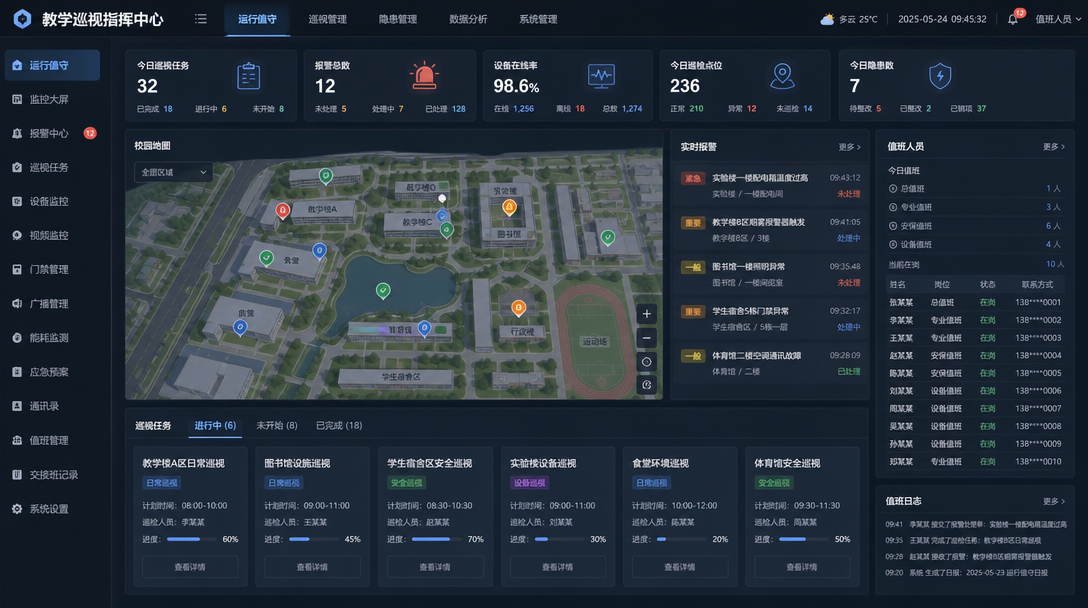Image resolution: width=1088 pixels, height=608 pixels.
Task: Click the map recenter target button
Action: [x=647, y=362]
